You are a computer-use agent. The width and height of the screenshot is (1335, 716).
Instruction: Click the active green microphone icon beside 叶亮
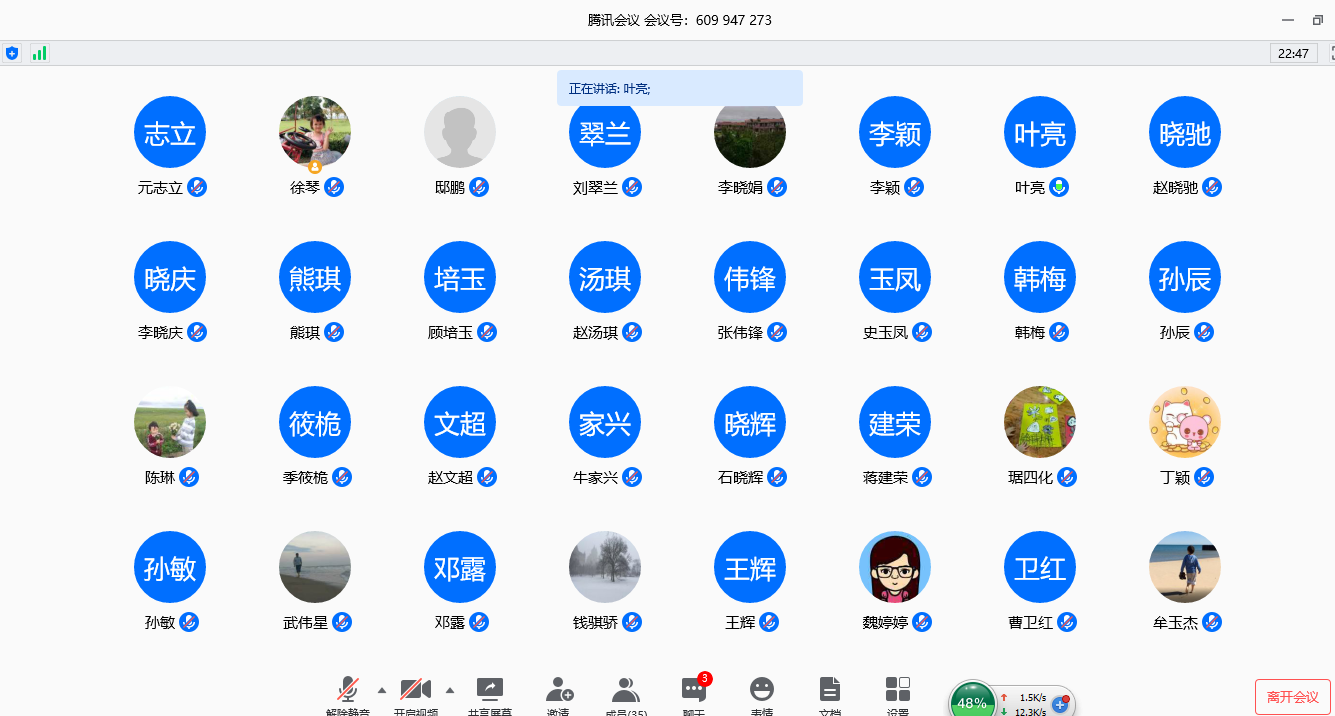(x=1059, y=187)
